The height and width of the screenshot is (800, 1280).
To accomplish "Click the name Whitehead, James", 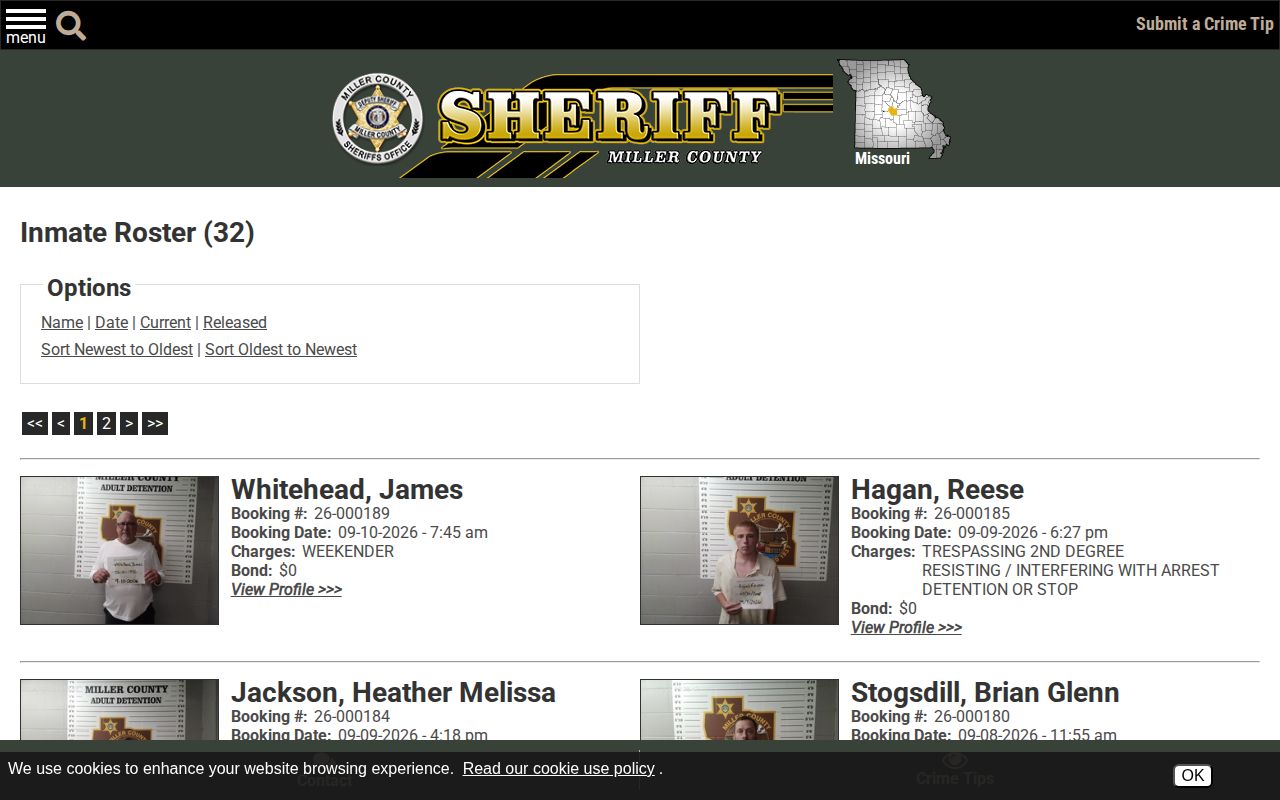I will pyautogui.click(x=347, y=489).
